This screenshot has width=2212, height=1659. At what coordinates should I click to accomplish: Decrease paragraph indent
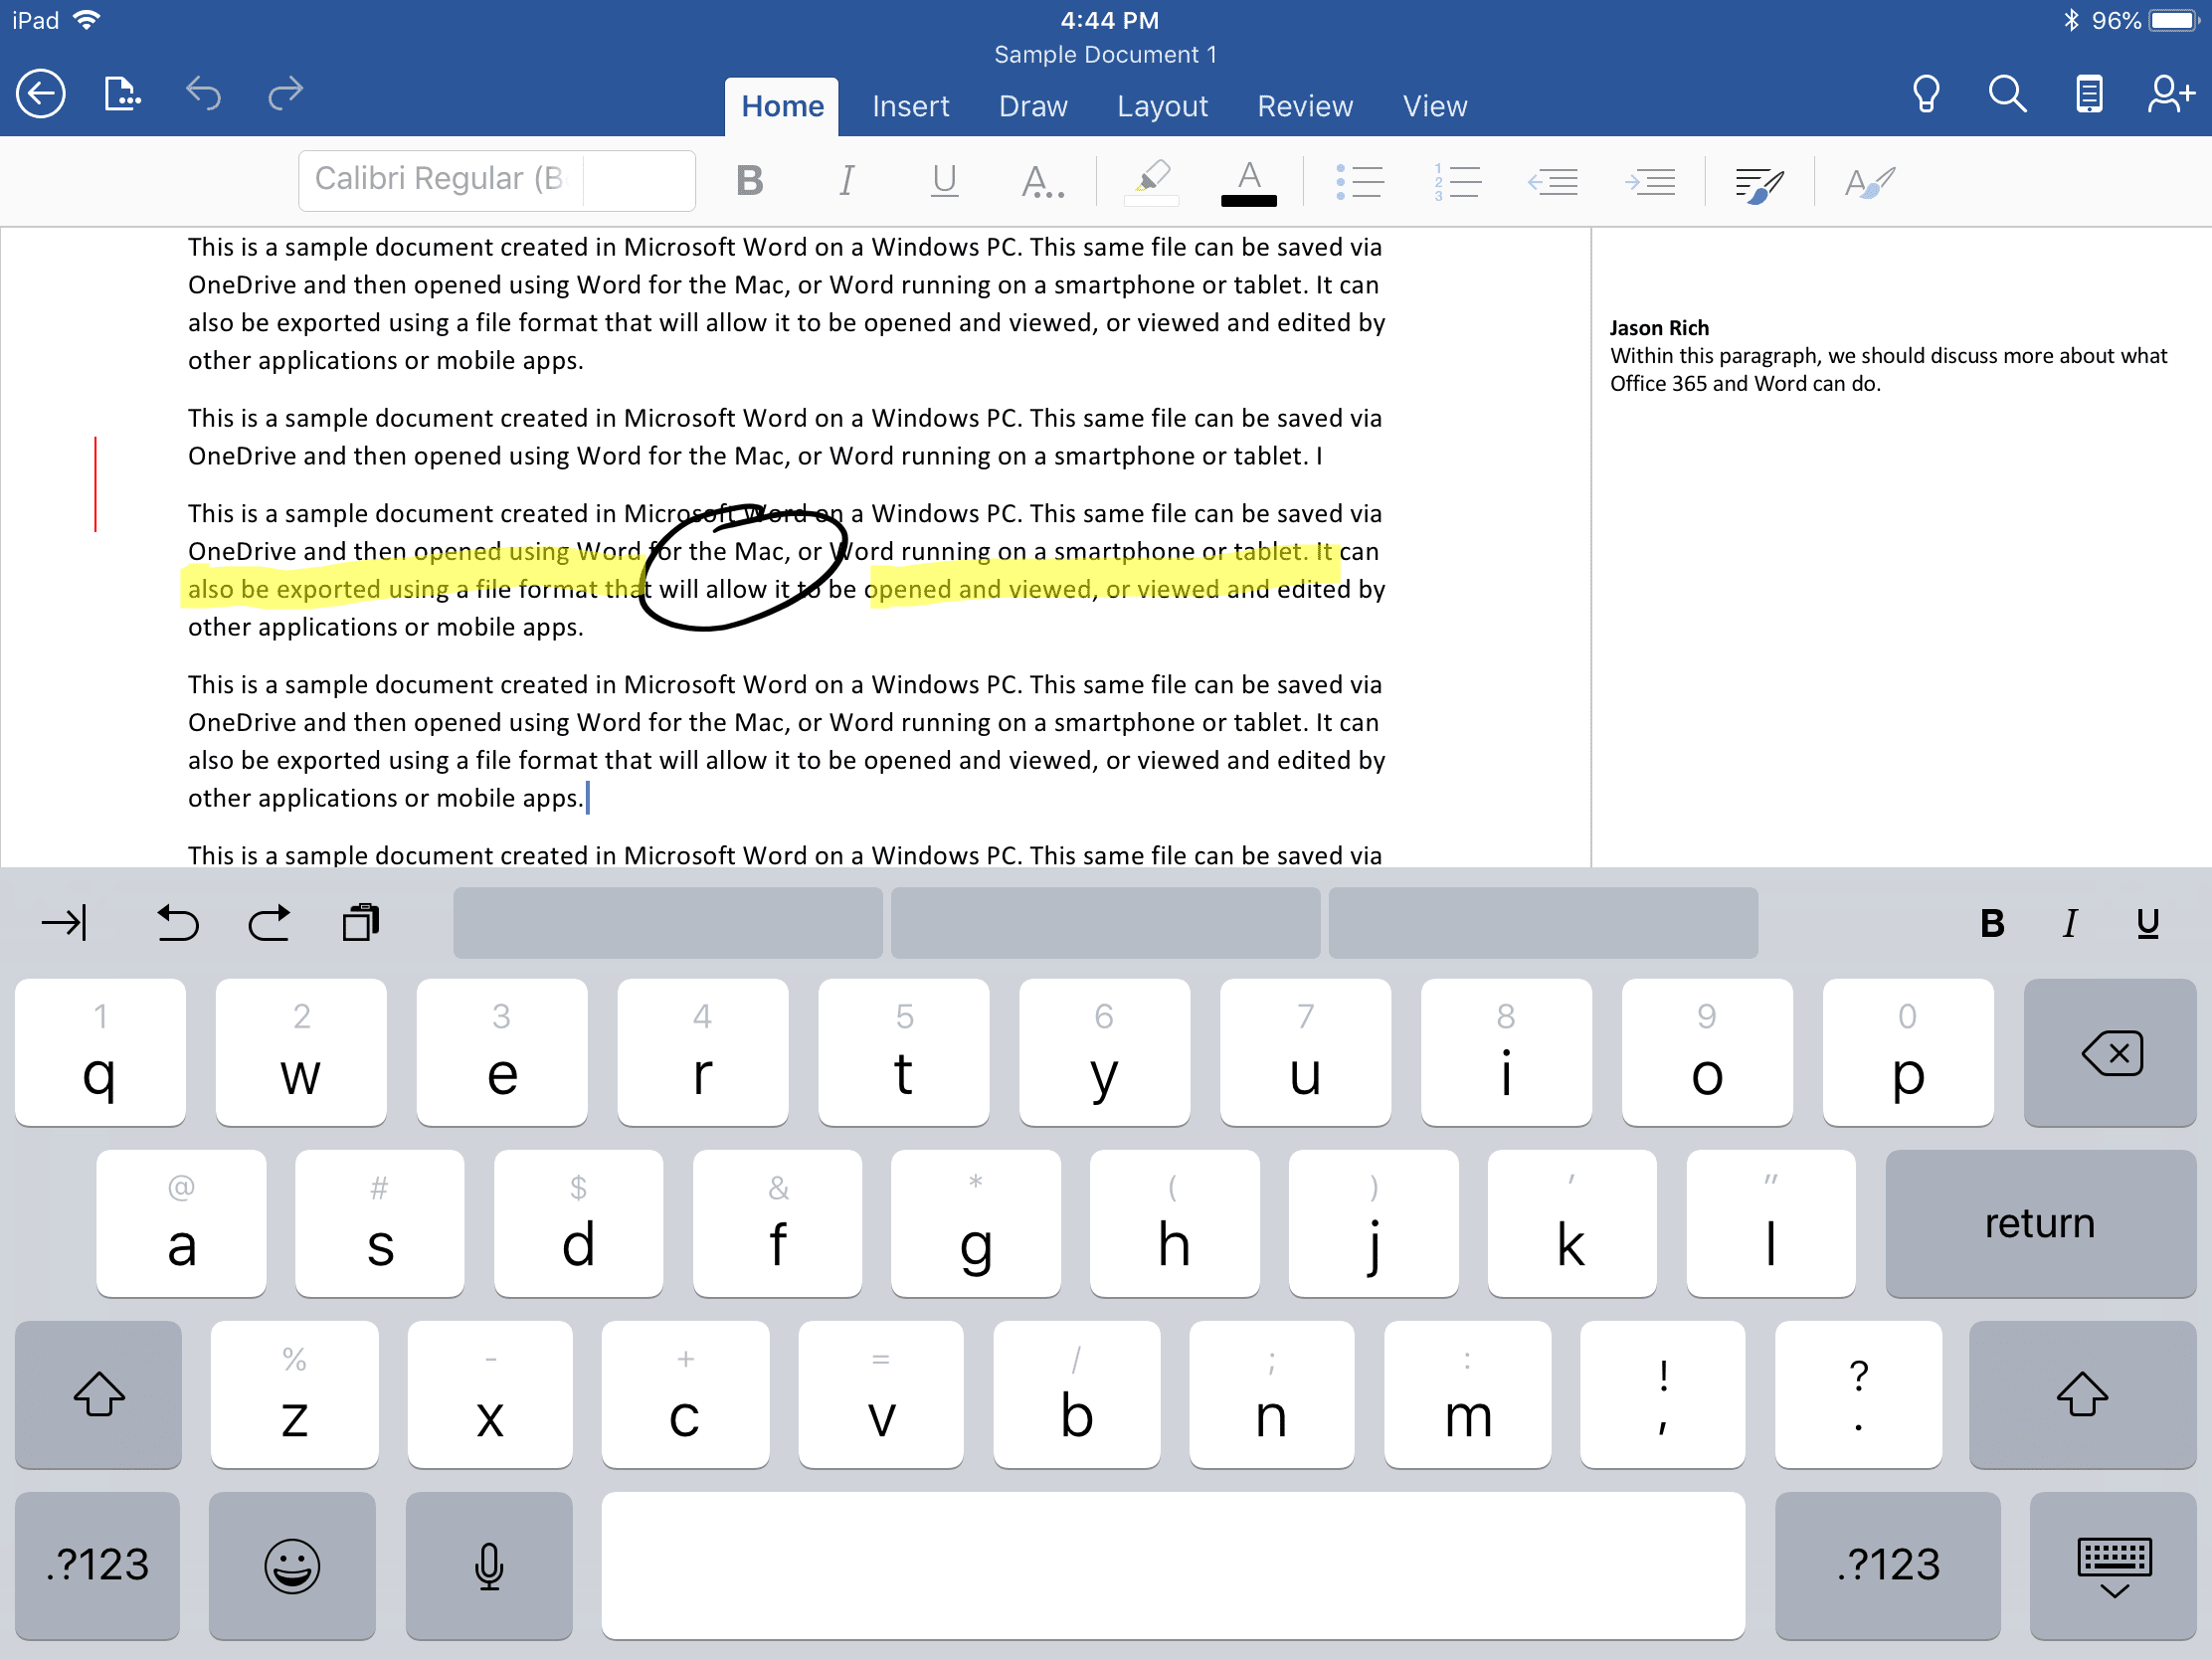(x=1553, y=181)
